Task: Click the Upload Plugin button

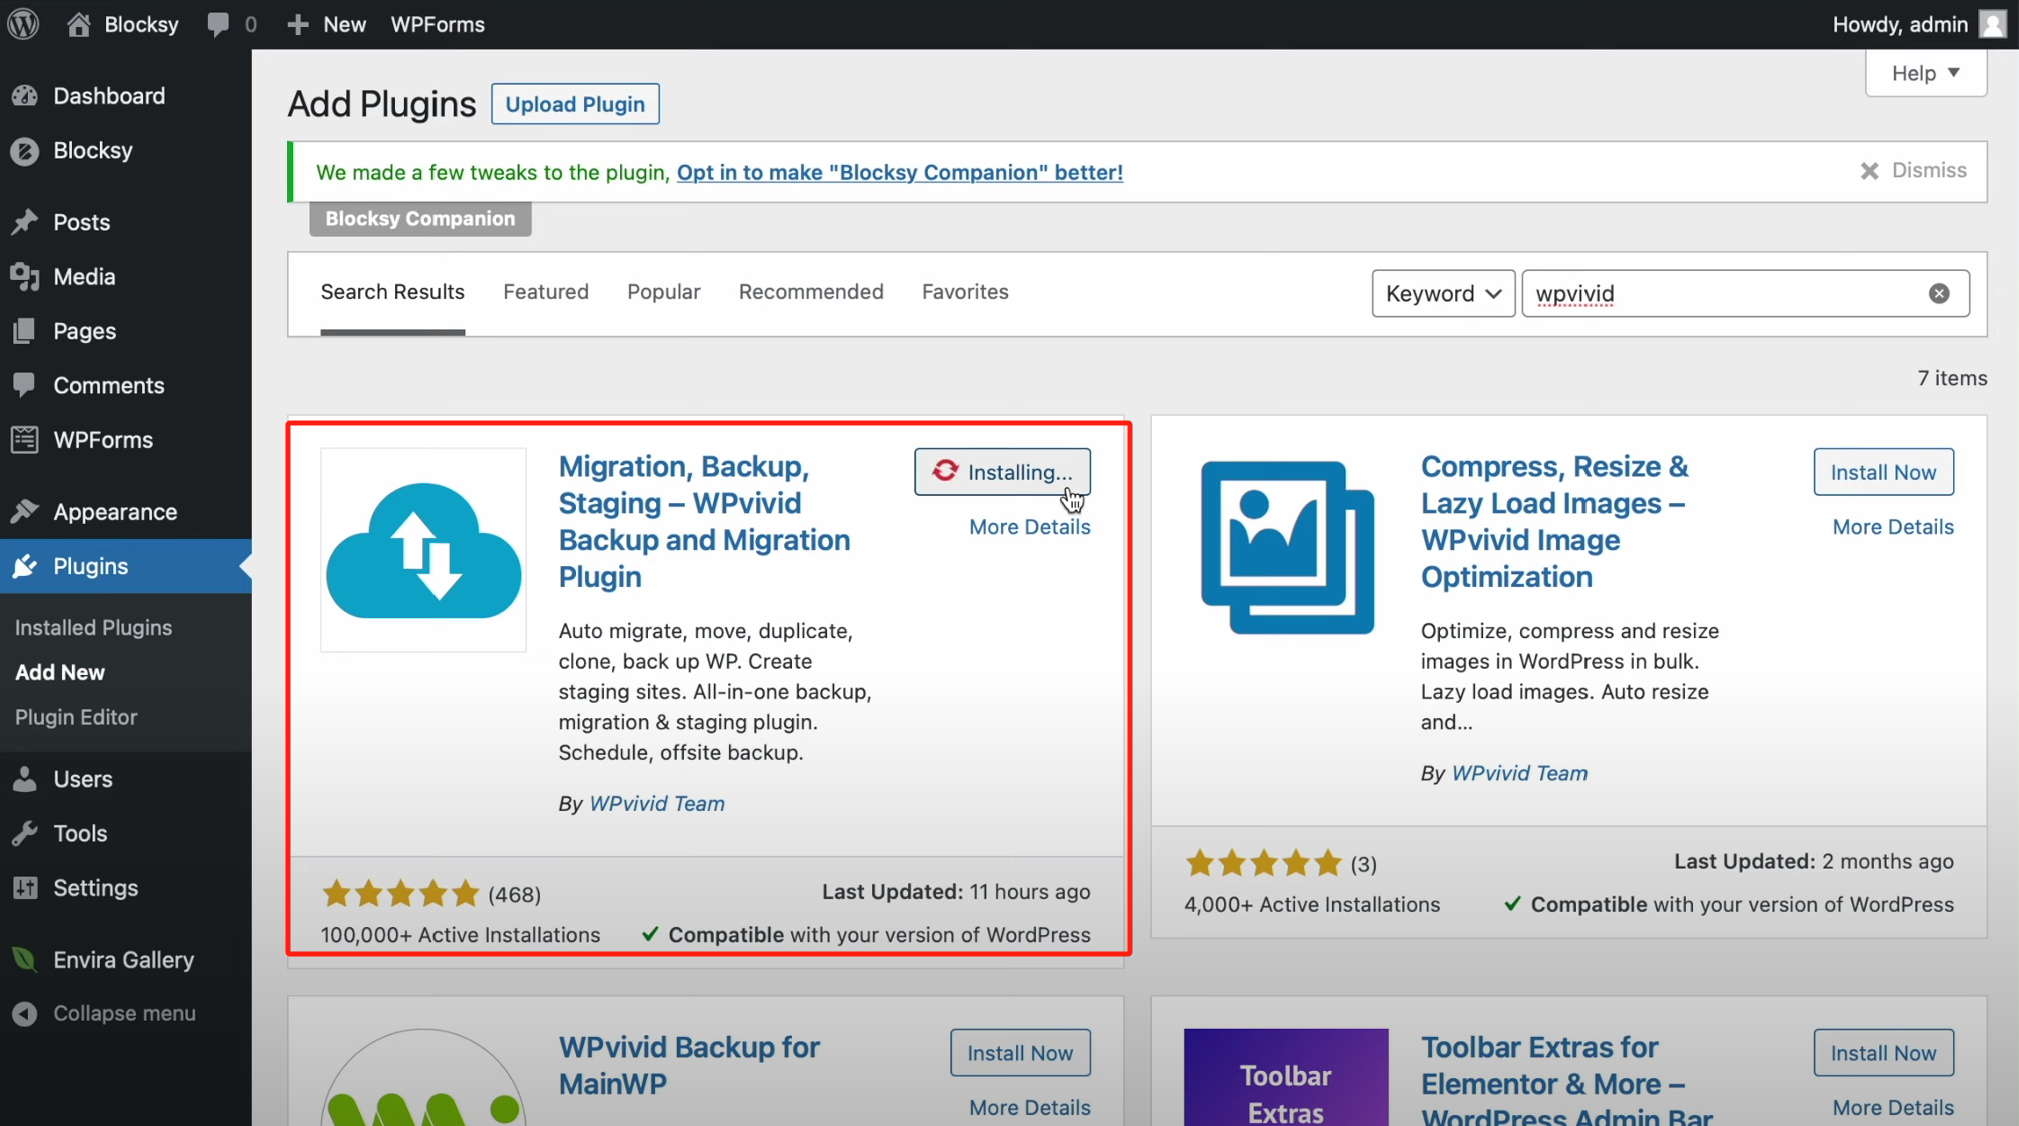Action: click(575, 104)
